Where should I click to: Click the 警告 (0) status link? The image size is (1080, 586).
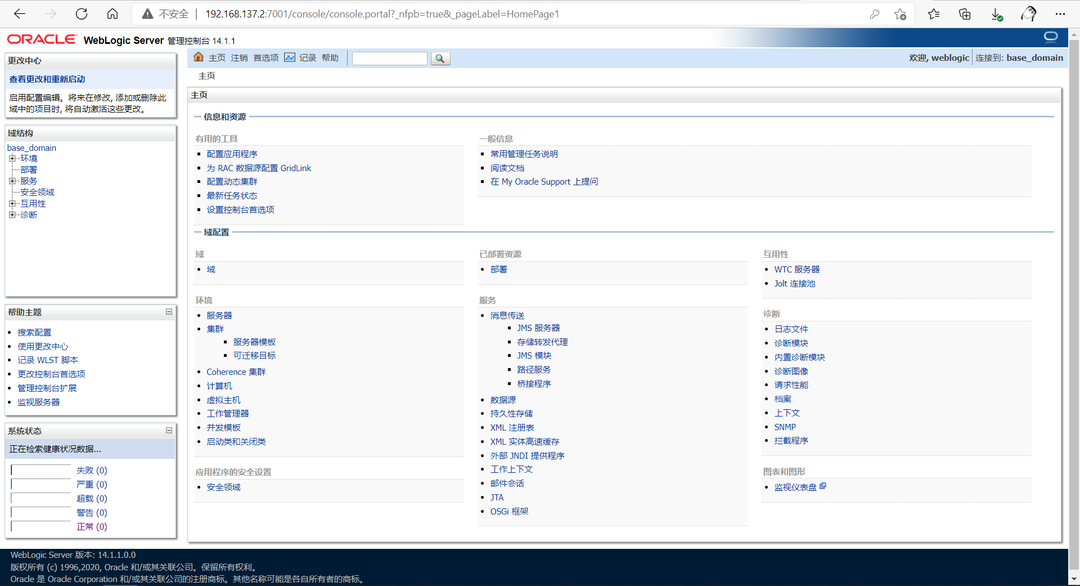point(92,513)
